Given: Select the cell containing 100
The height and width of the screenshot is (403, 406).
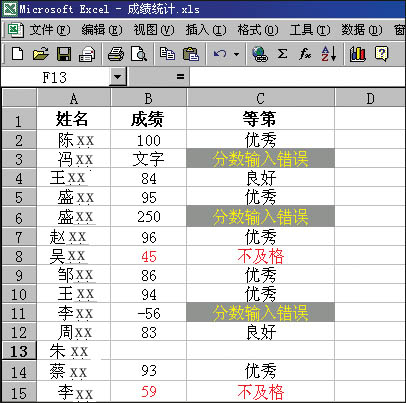Looking at the screenshot, I should tap(148, 140).
